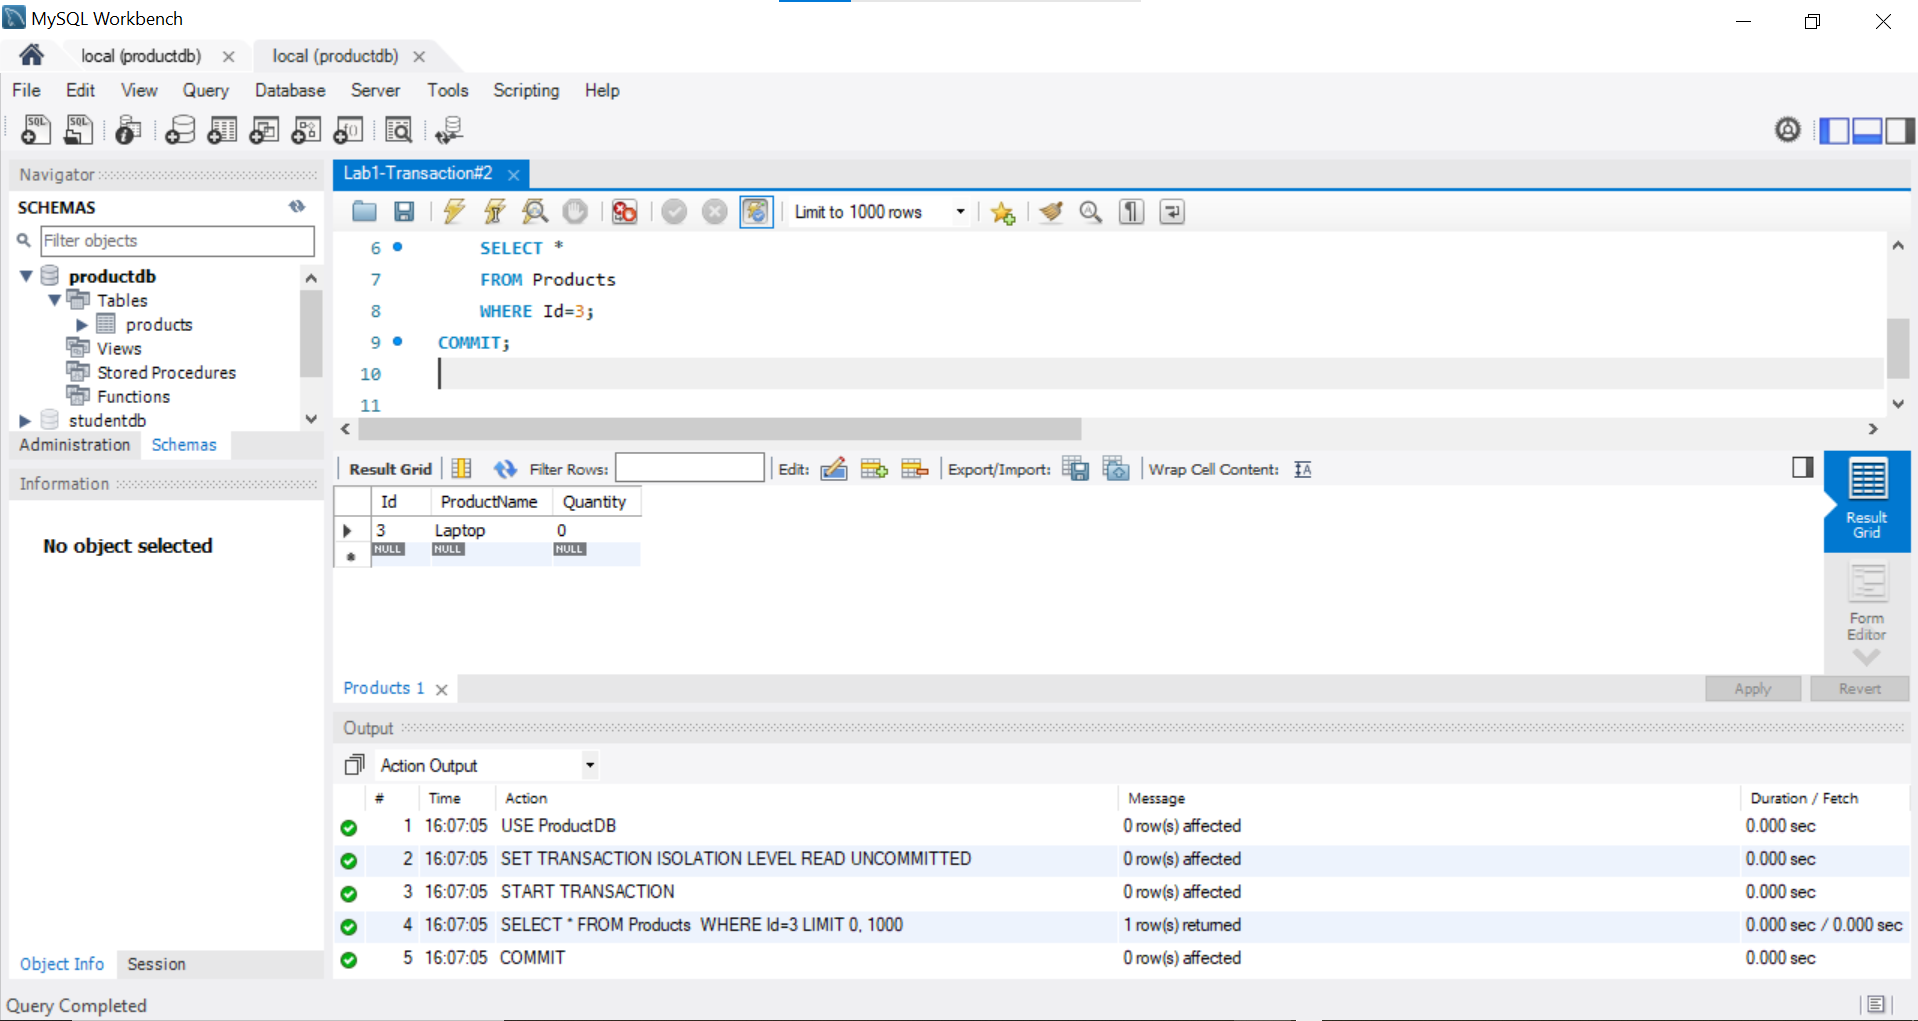This screenshot has width=1918, height=1021.
Task: Click the Reconnect to DBMS toolbar icon
Action: pyautogui.click(x=449, y=130)
